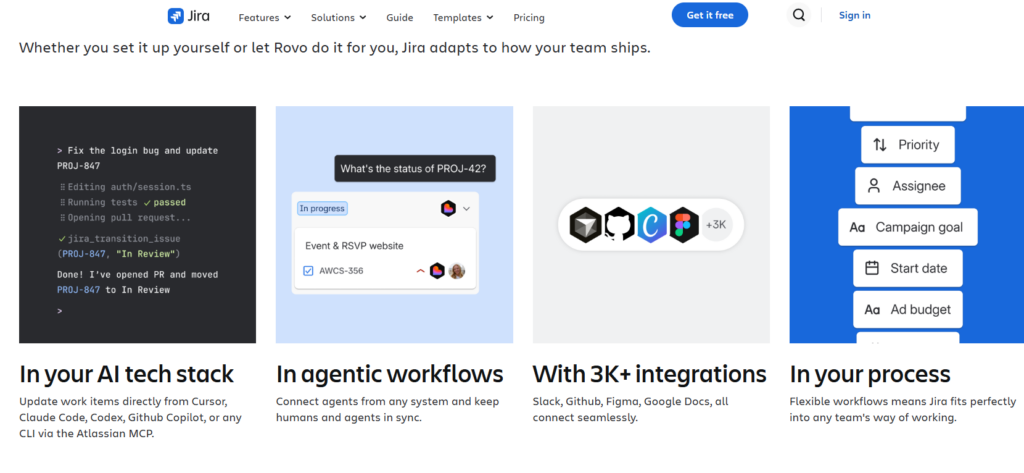Viewport: 1024px width, 473px height.
Task: Click the Campaign goal field chip
Action: tap(908, 227)
